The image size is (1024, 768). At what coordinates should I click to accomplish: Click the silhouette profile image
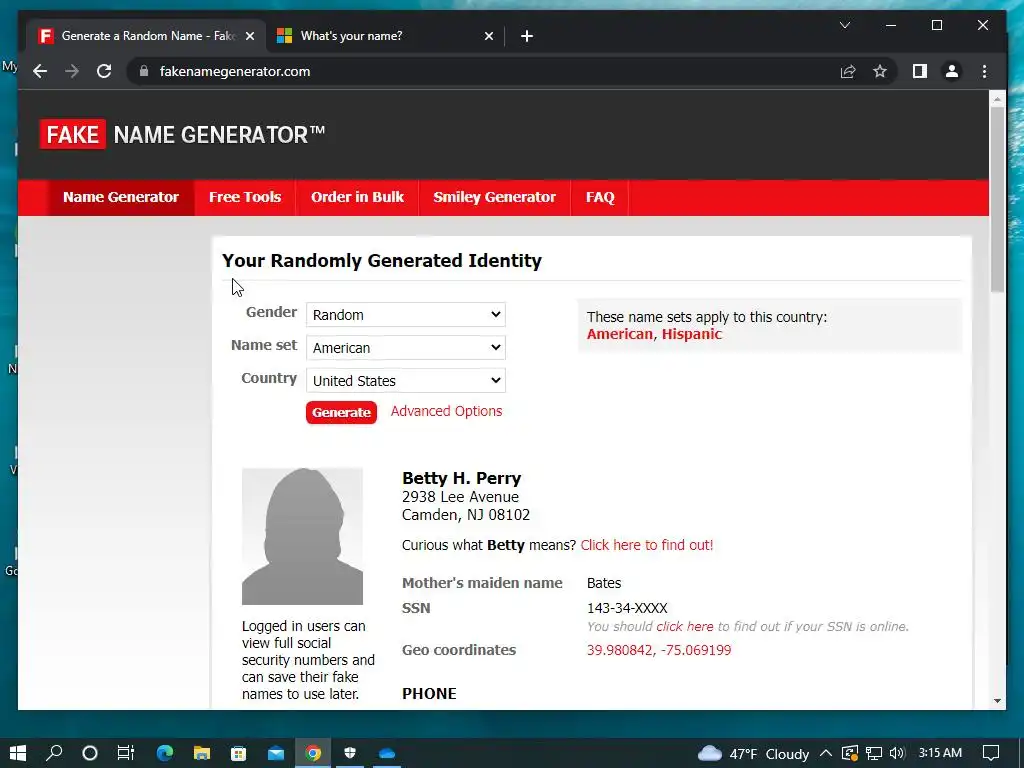[302, 536]
